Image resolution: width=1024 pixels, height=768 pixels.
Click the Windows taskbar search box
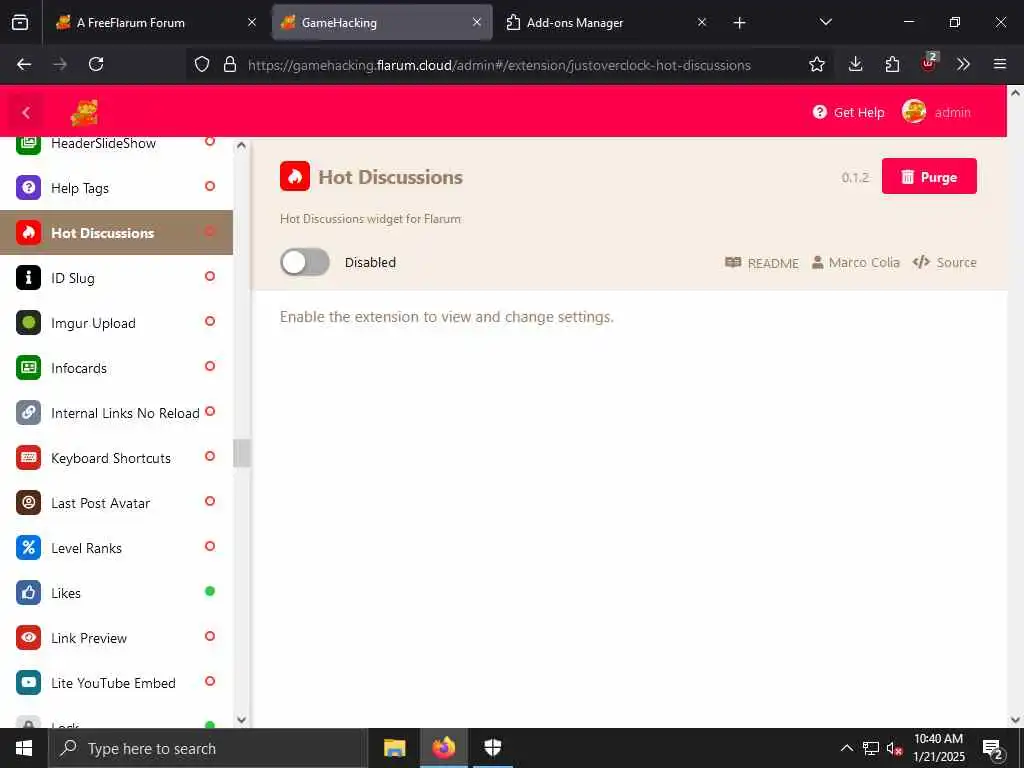(x=208, y=748)
